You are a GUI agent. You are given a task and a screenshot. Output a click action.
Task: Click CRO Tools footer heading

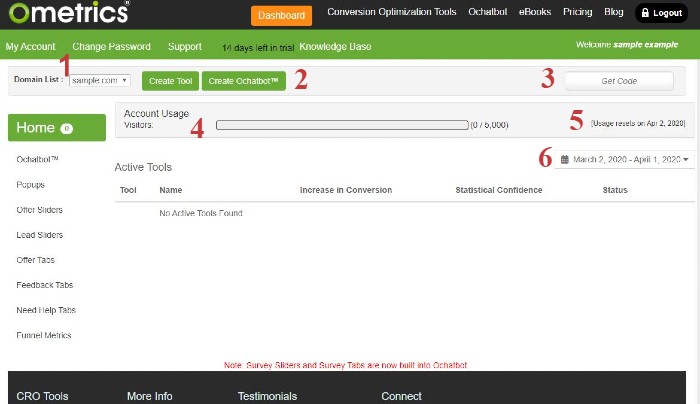pos(42,396)
